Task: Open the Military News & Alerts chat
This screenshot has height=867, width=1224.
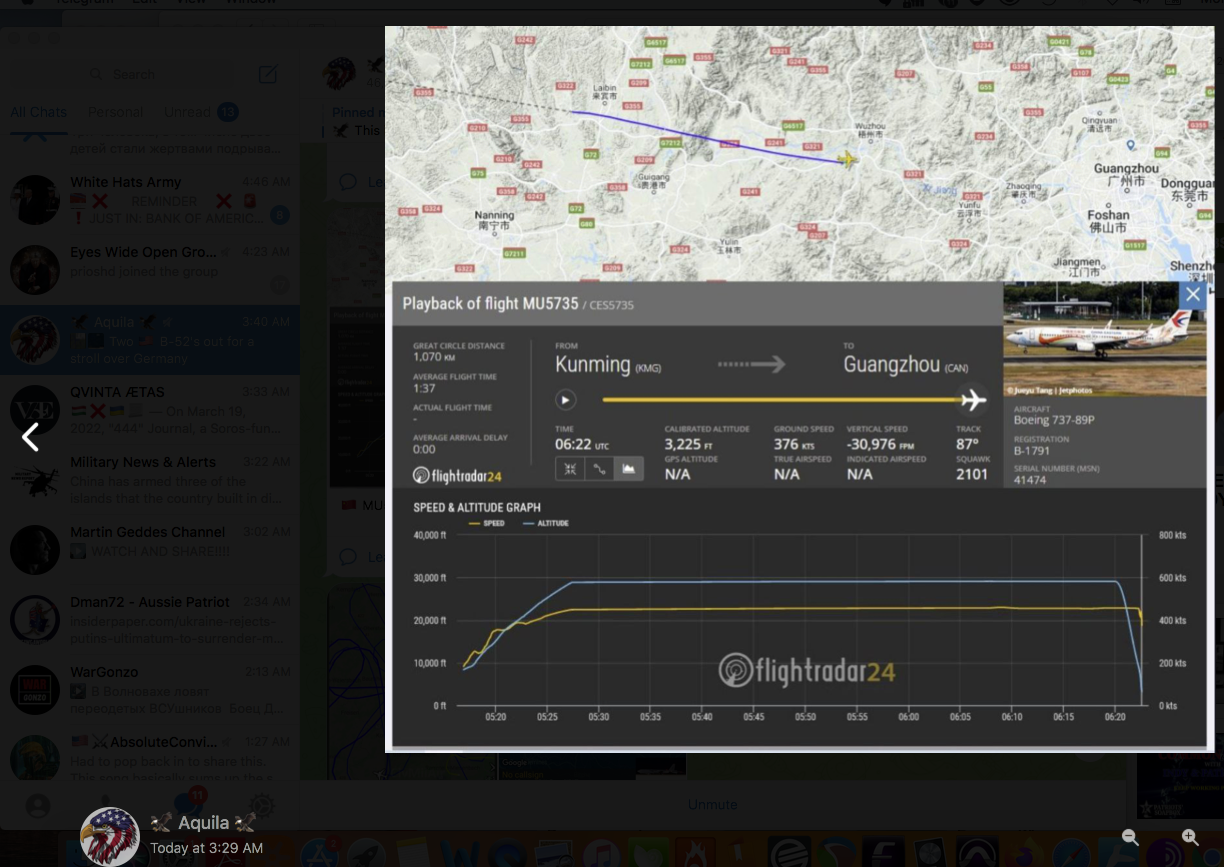Action: pos(150,480)
